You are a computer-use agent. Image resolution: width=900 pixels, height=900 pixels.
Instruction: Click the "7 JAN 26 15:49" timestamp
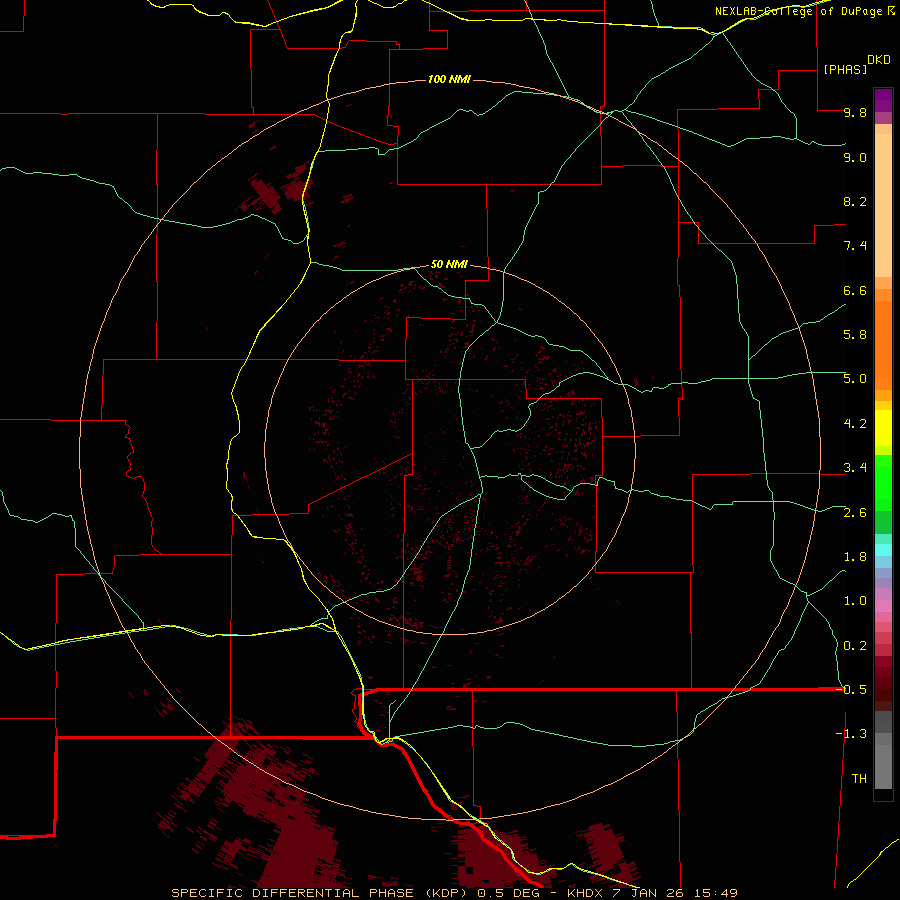tap(674, 893)
